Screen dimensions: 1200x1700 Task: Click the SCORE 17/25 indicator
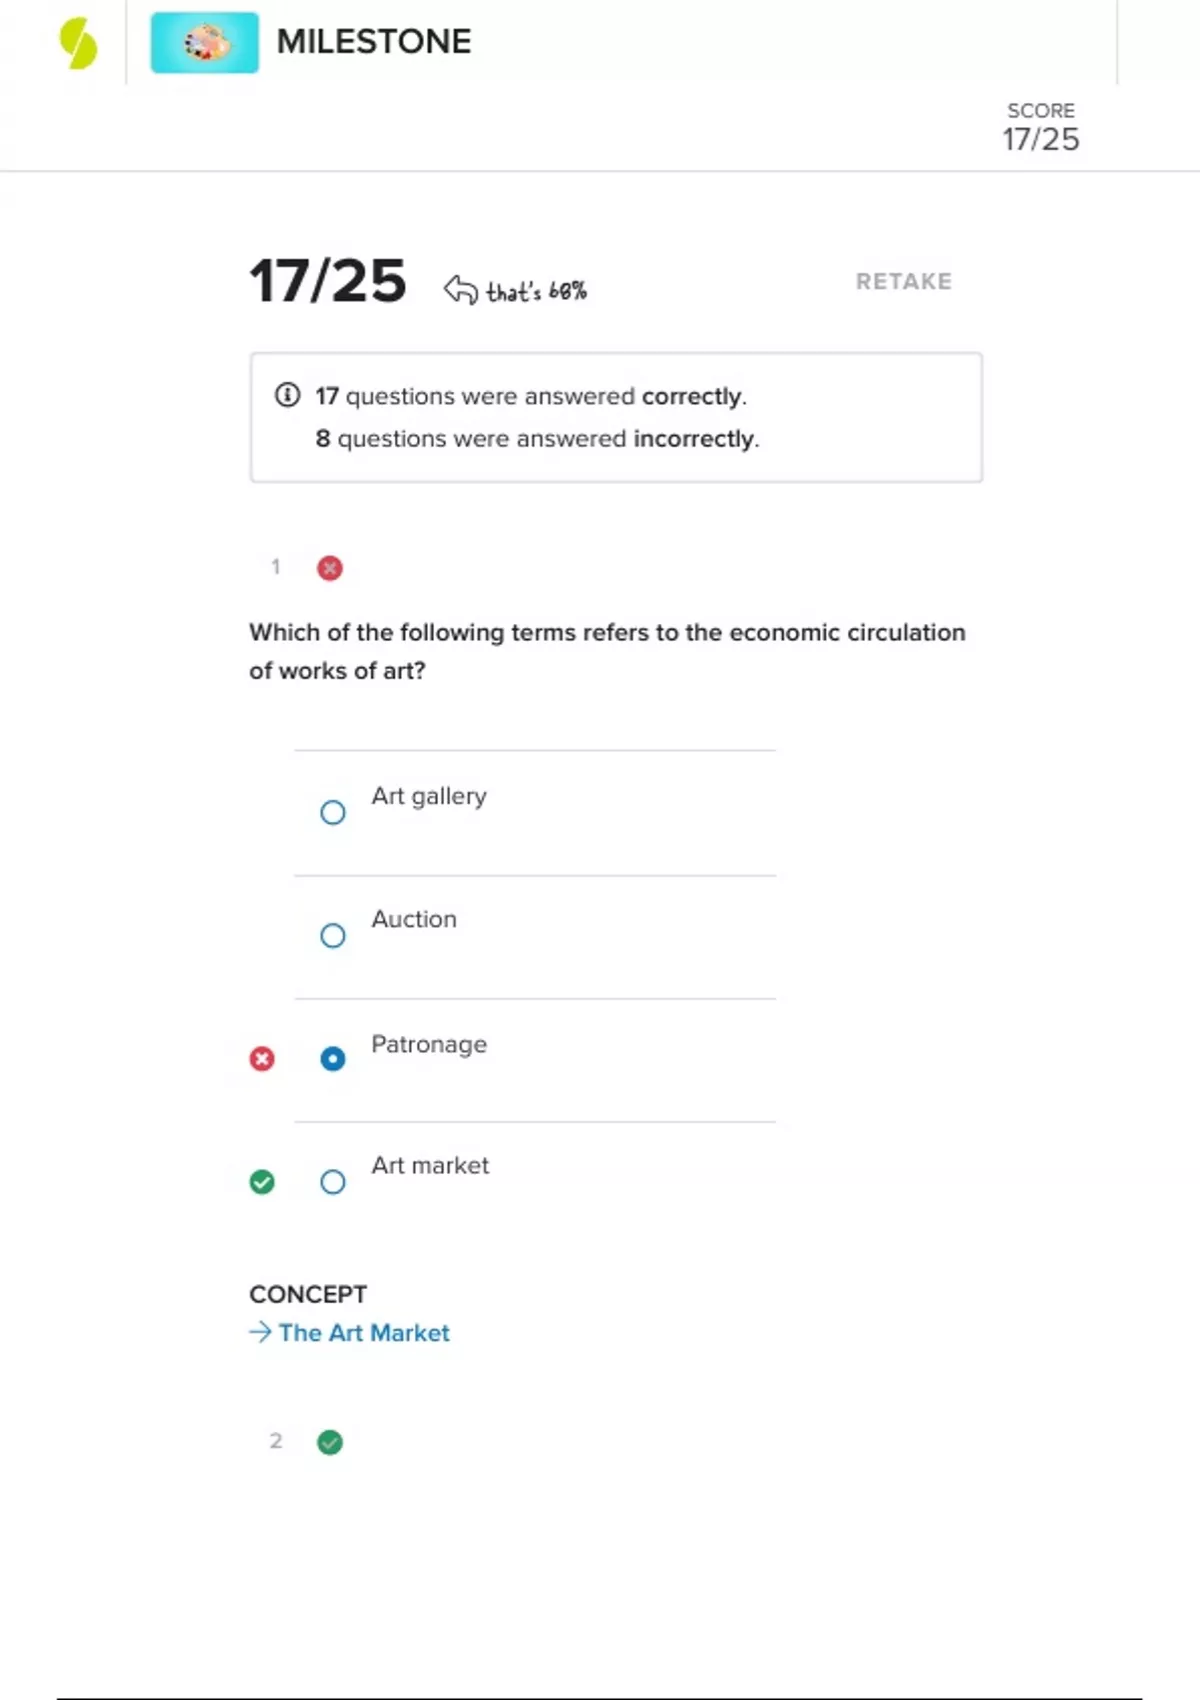click(x=1041, y=127)
